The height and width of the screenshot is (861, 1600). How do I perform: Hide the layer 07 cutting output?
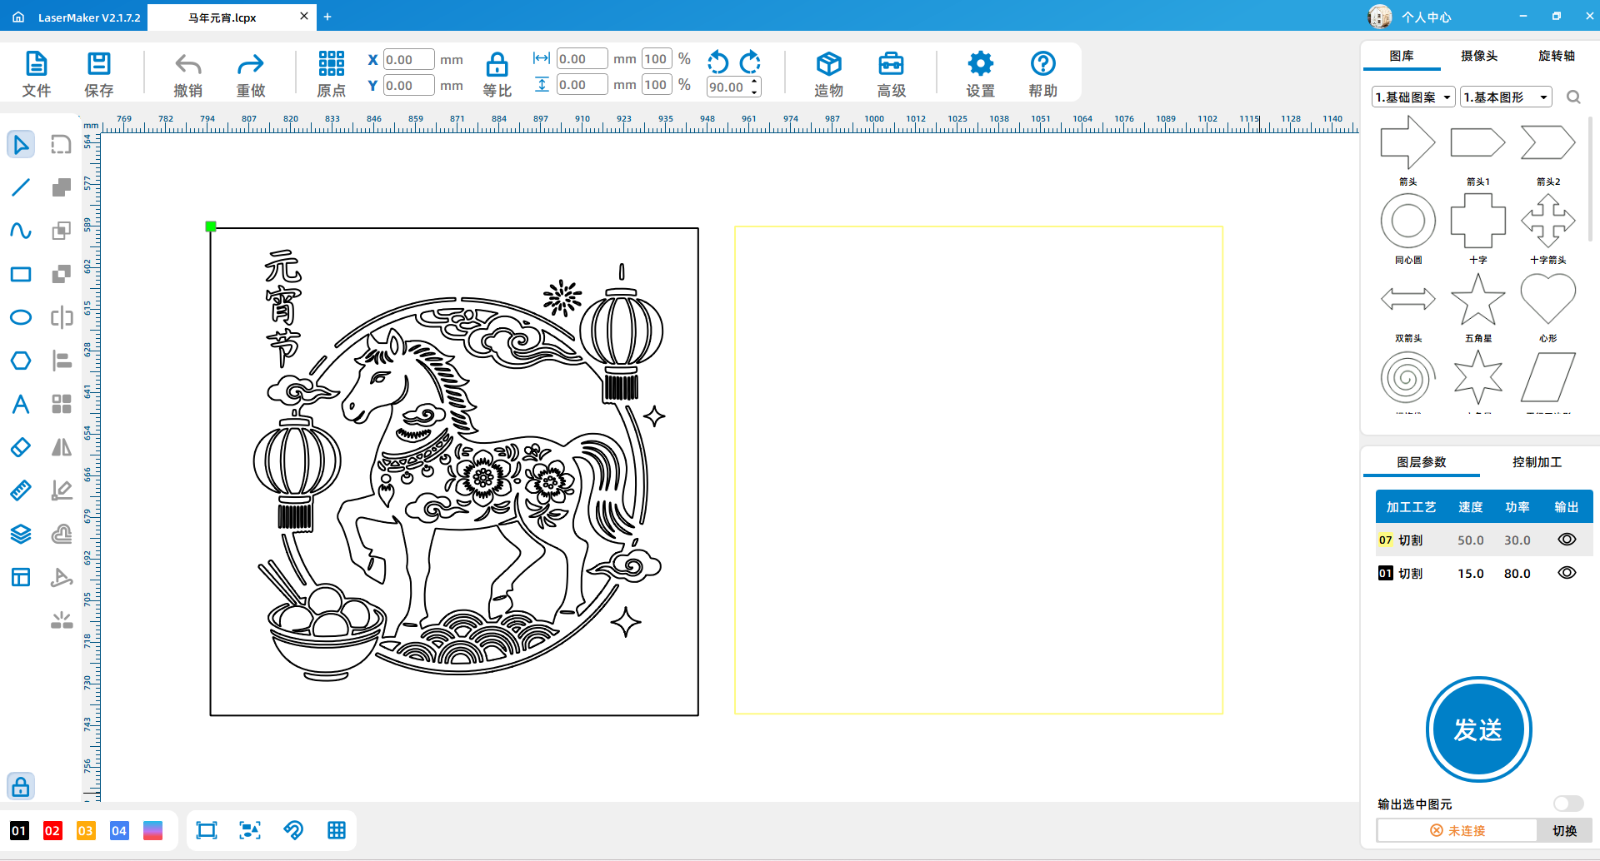pyautogui.click(x=1566, y=540)
